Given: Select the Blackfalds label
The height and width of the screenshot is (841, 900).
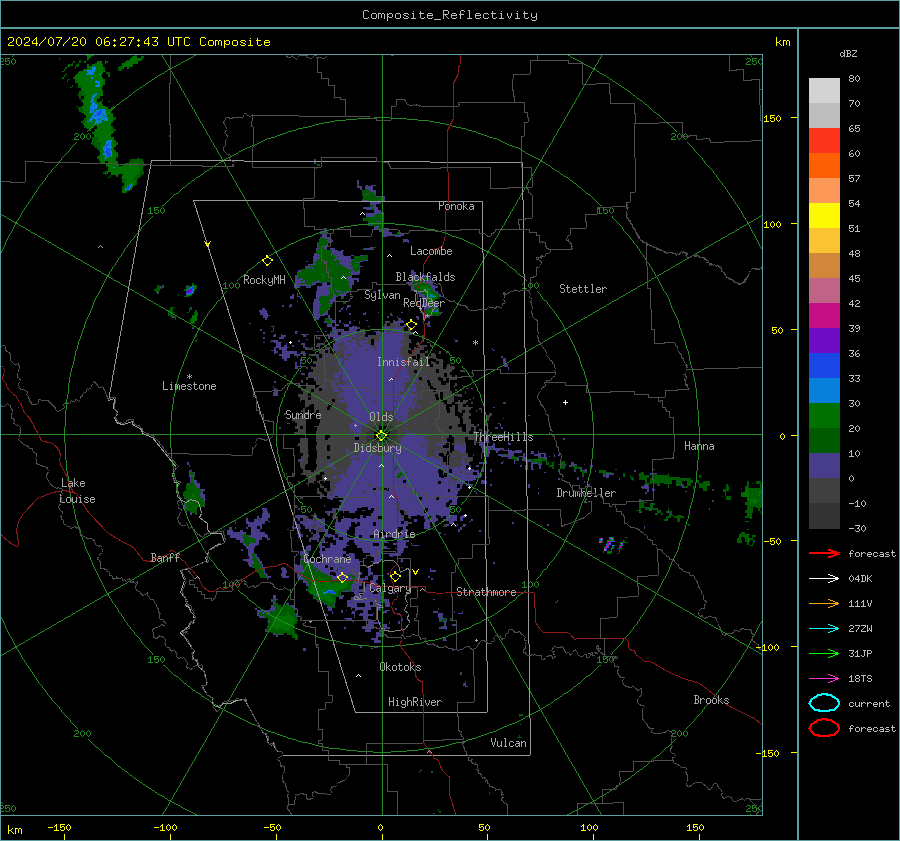Looking at the screenshot, I should click(x=425, y=277).
